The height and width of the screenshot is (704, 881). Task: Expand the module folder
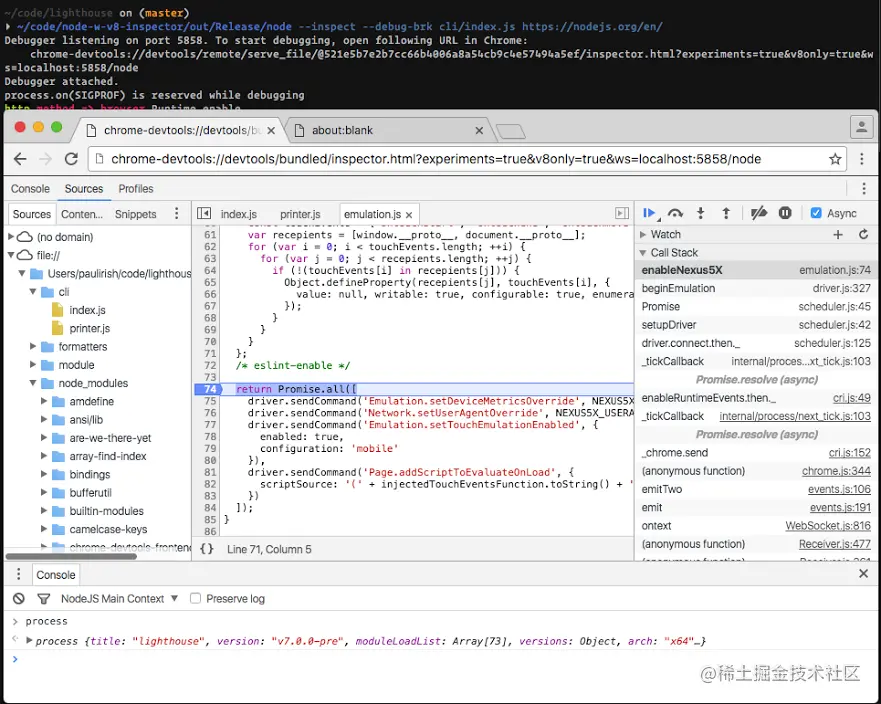[33, 365]
